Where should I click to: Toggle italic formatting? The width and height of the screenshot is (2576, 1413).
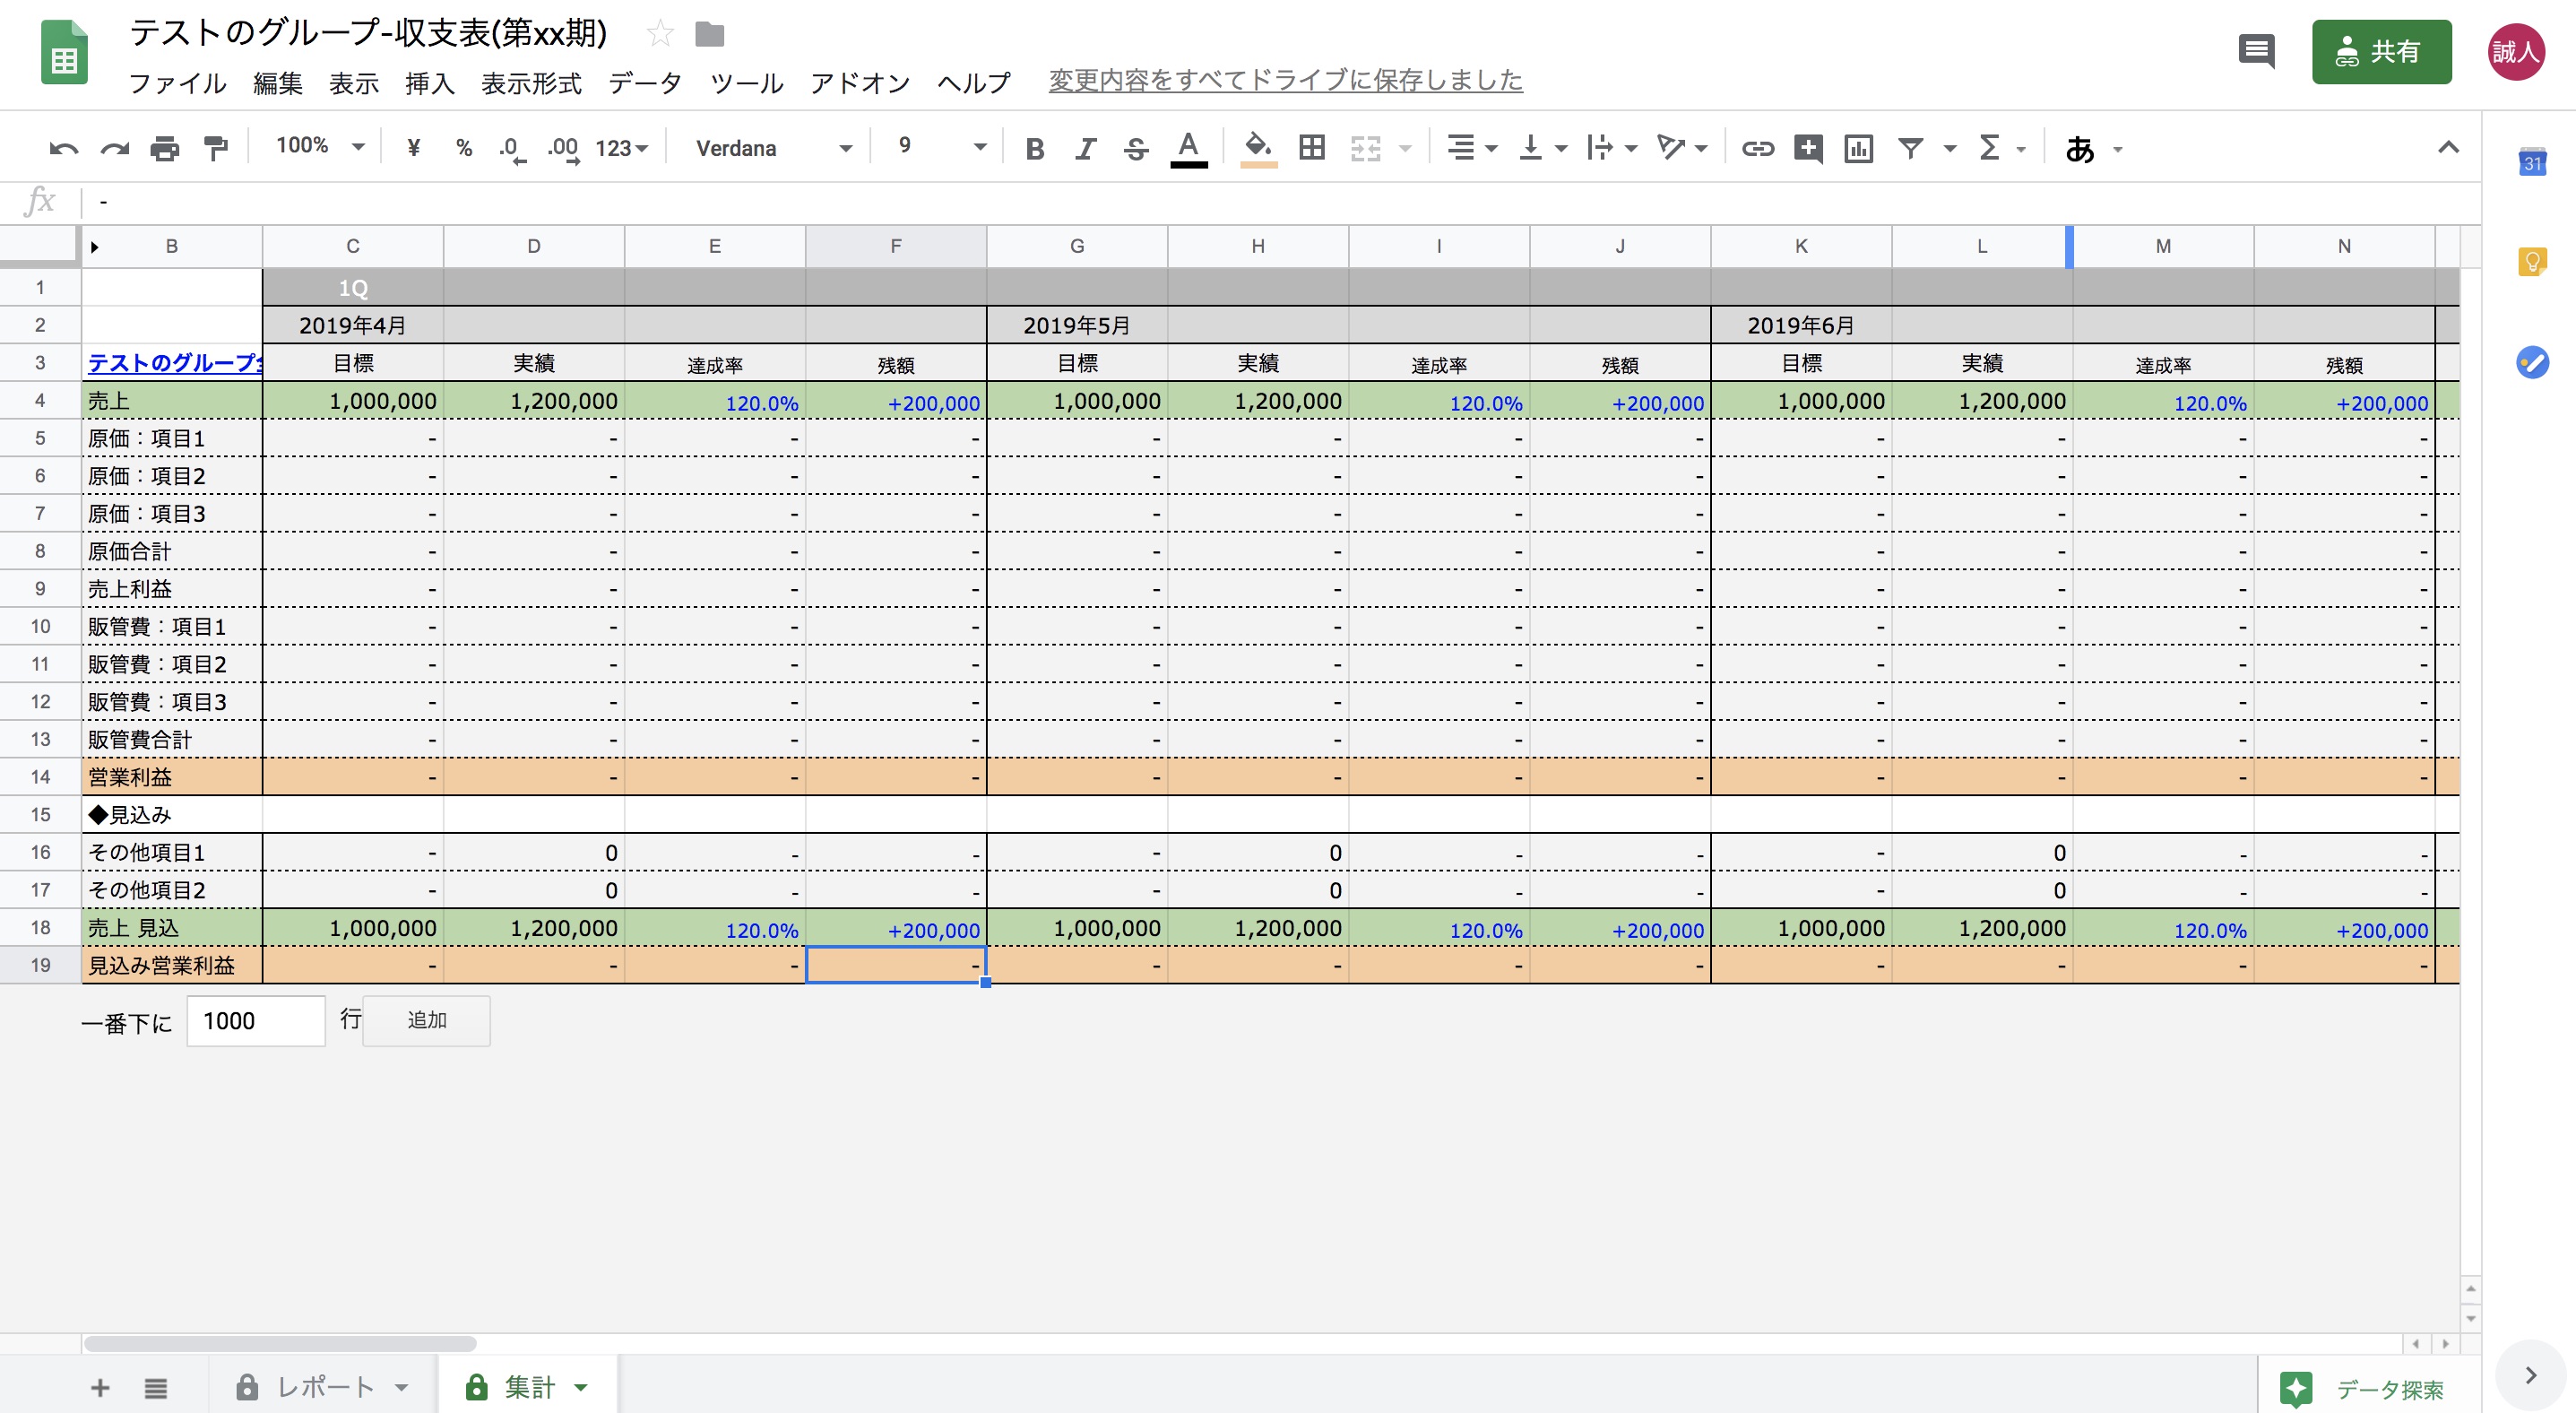point(1085,149)
